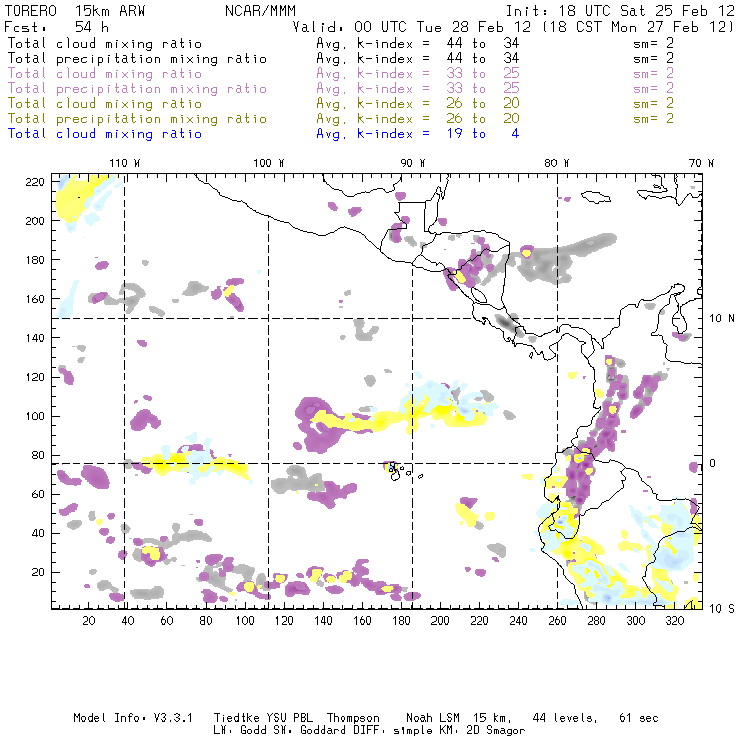The image size is (740, 740).
Task: Click the "Tiedtke" scheme name in the footer
Action: (236, 718)
